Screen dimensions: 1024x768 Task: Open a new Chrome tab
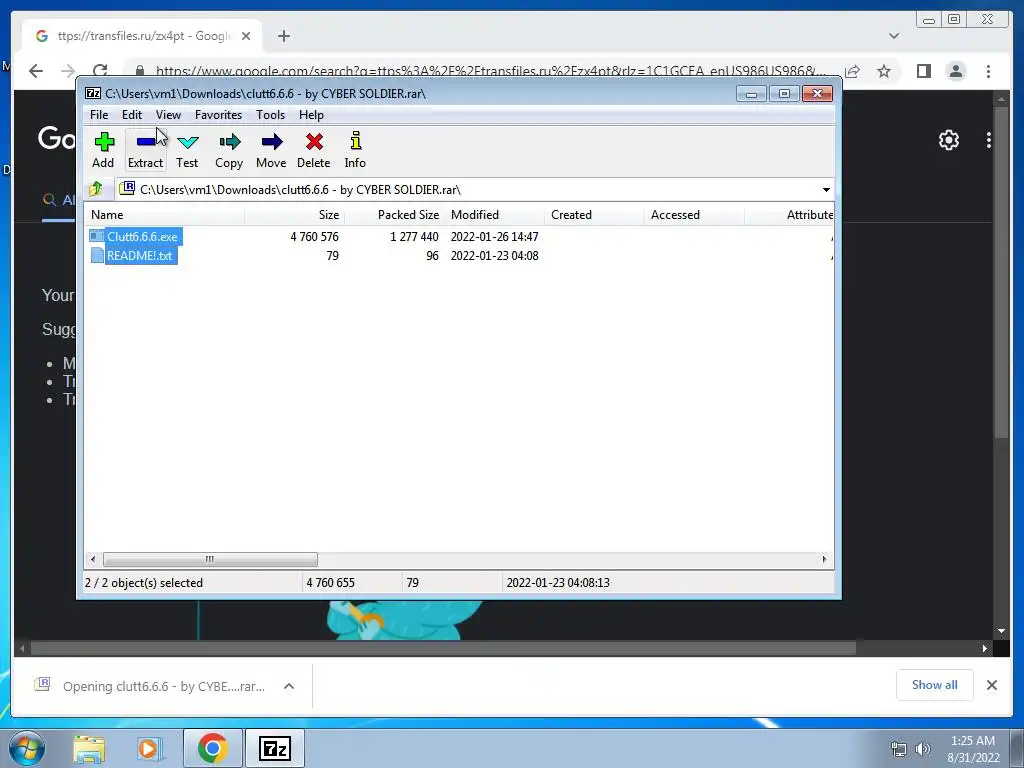point(283,36)
